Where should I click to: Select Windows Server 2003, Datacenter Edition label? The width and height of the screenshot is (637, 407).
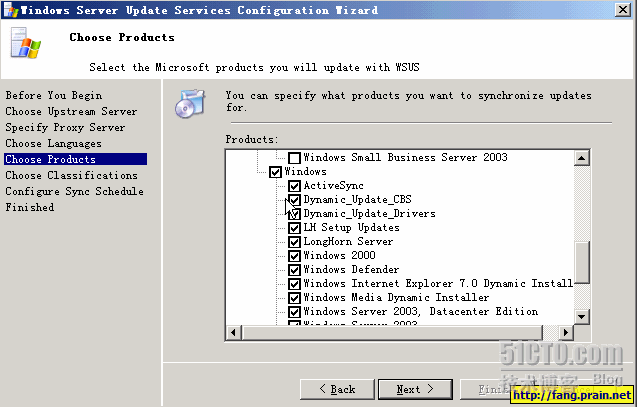[x=421, y=312]
